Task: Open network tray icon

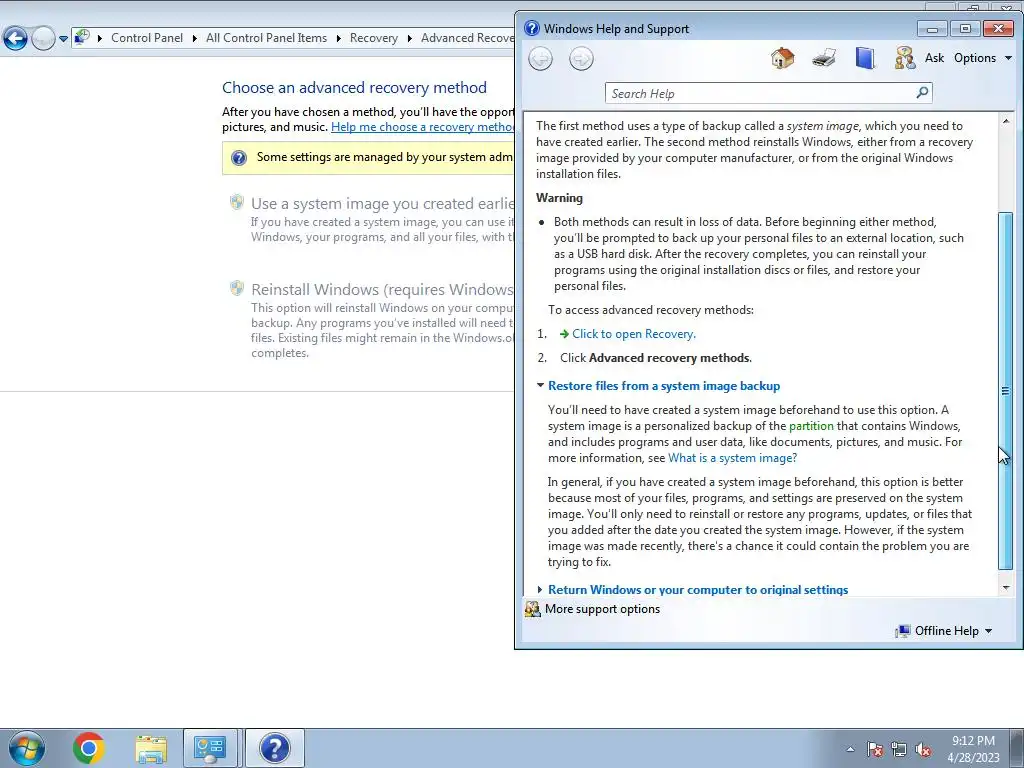Action: 899,749
